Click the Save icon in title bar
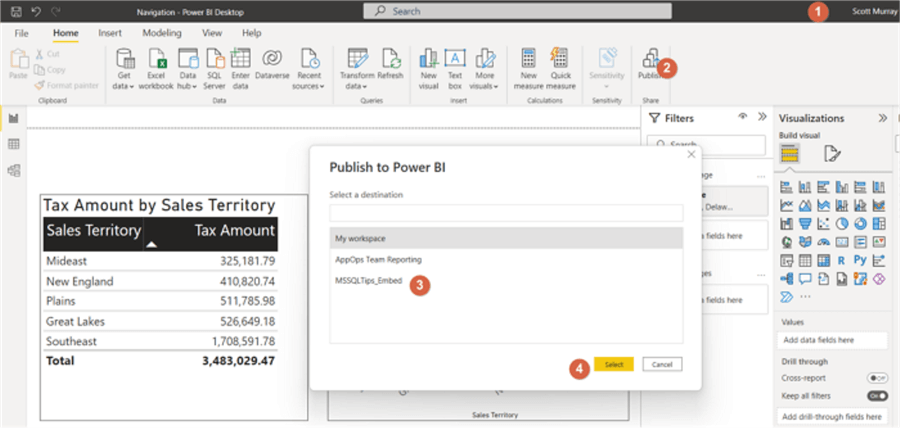 (17, 11)
